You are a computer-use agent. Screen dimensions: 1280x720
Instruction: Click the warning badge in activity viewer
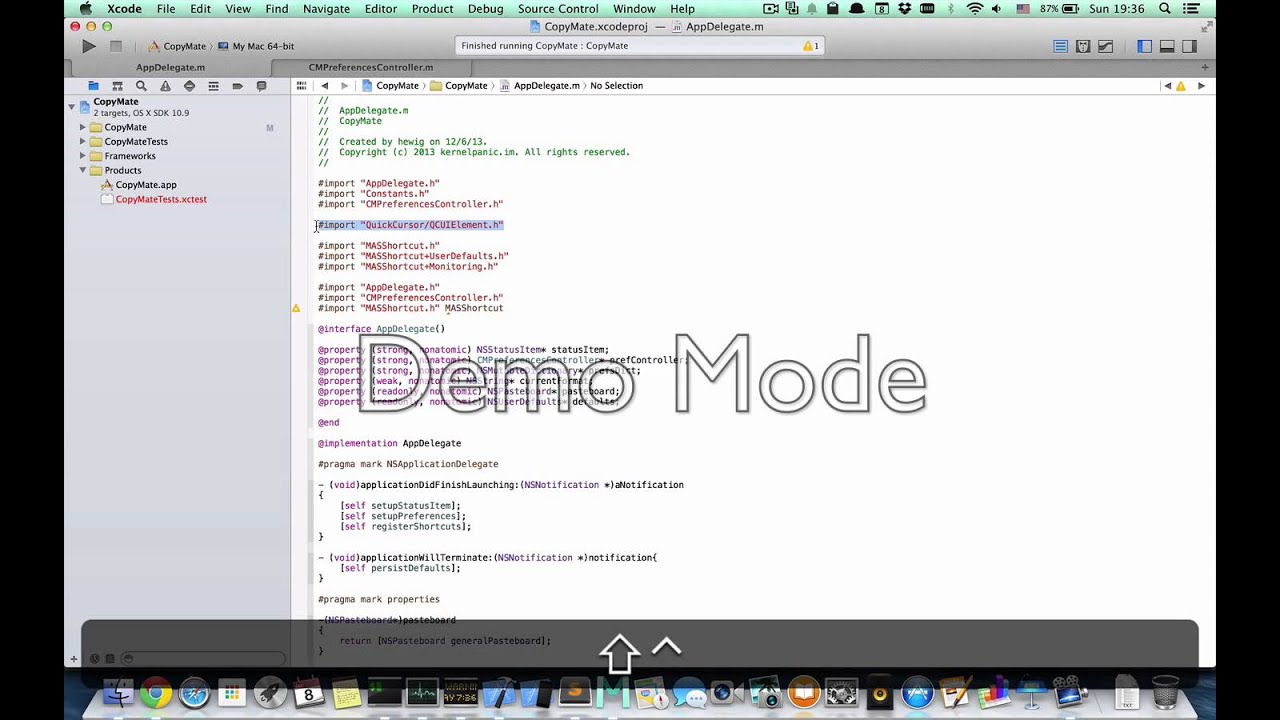(810, 46)
